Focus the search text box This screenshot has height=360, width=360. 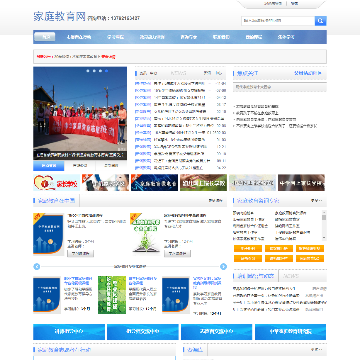click(x=278, y=21)
